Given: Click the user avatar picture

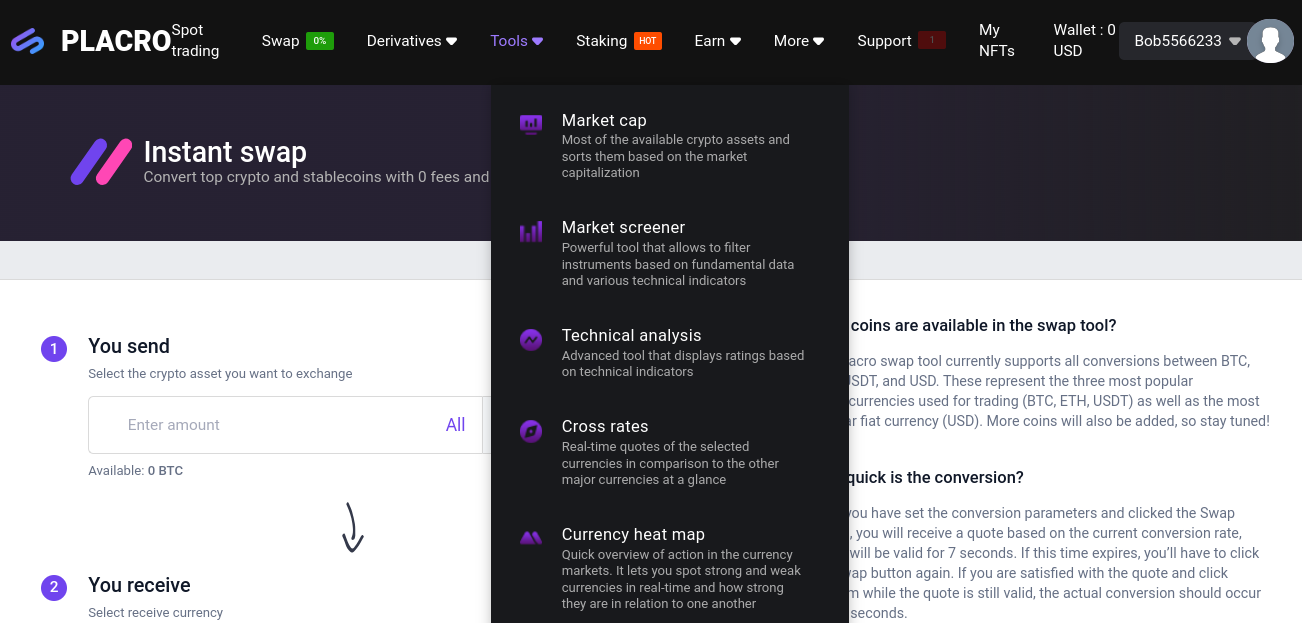Looking at the screenshot, I should tap(1270, 41).
